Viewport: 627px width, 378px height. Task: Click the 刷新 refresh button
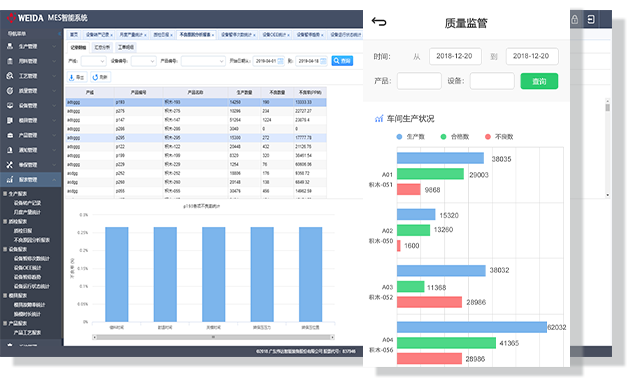click(x=100, y=77)
